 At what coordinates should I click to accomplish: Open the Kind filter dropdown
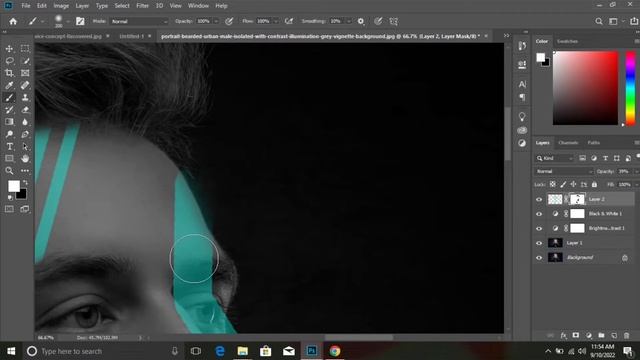[555, 158]
